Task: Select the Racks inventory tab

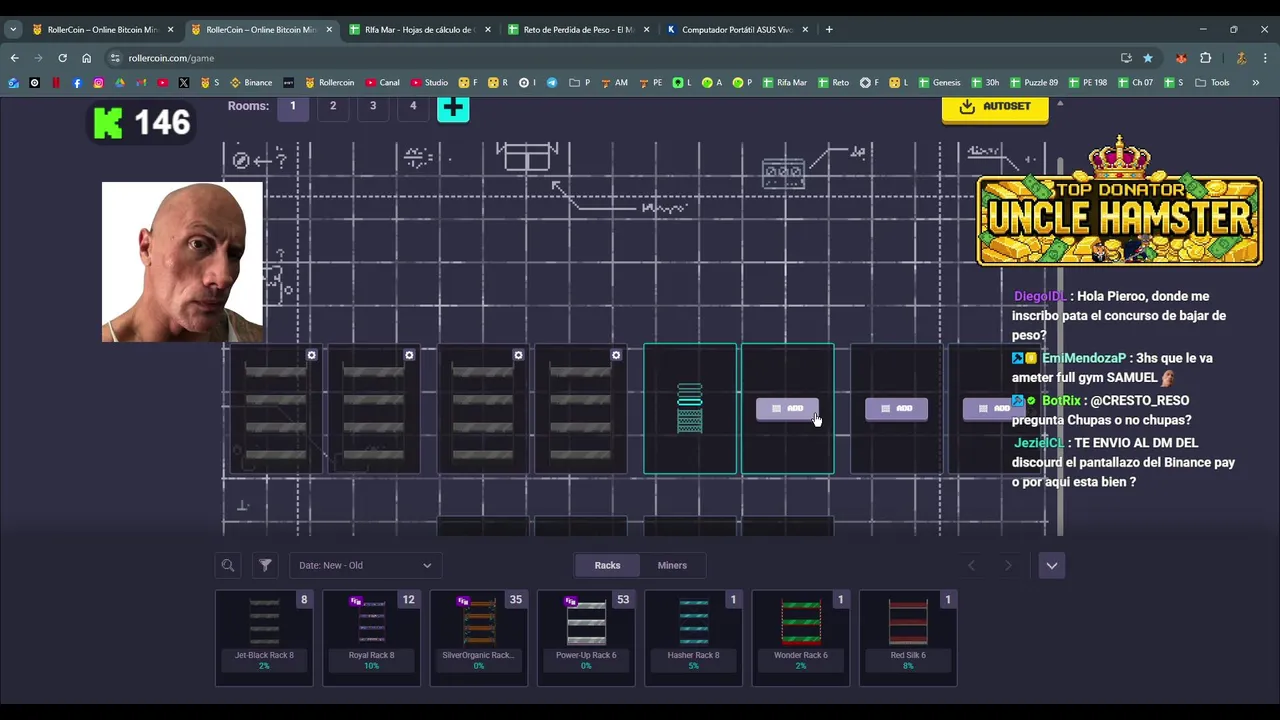Action: tap(607, 565)
